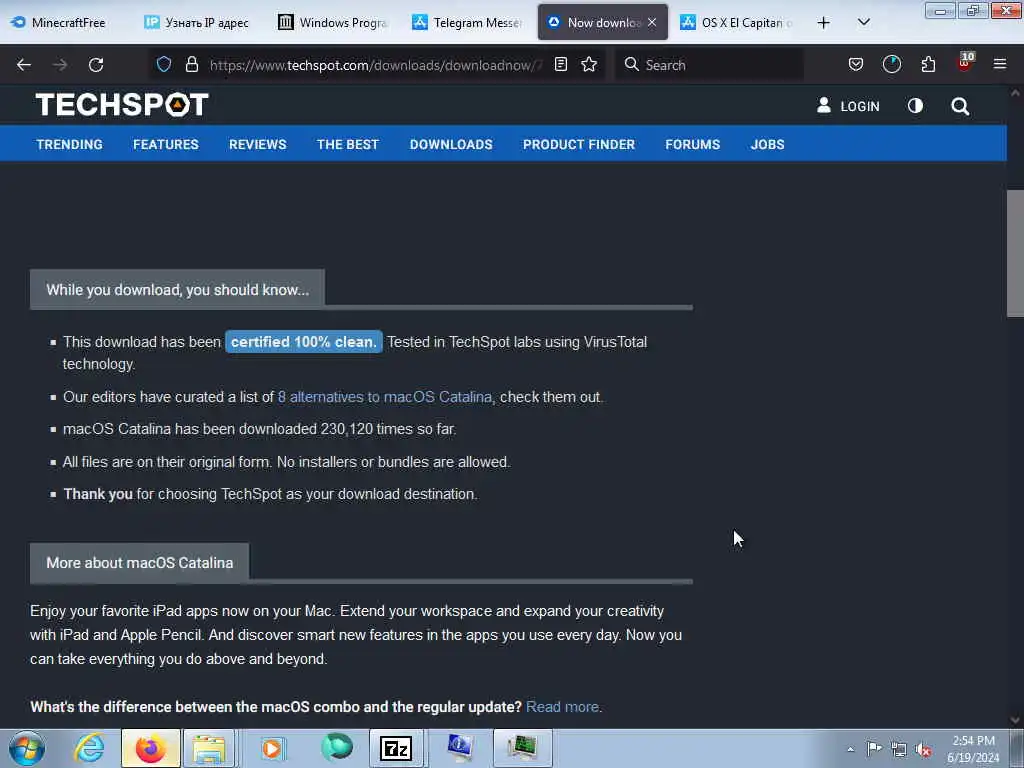1024x768 pixels.
Task: Open 7-Zip from the taskbar
Action: point(396,748)
